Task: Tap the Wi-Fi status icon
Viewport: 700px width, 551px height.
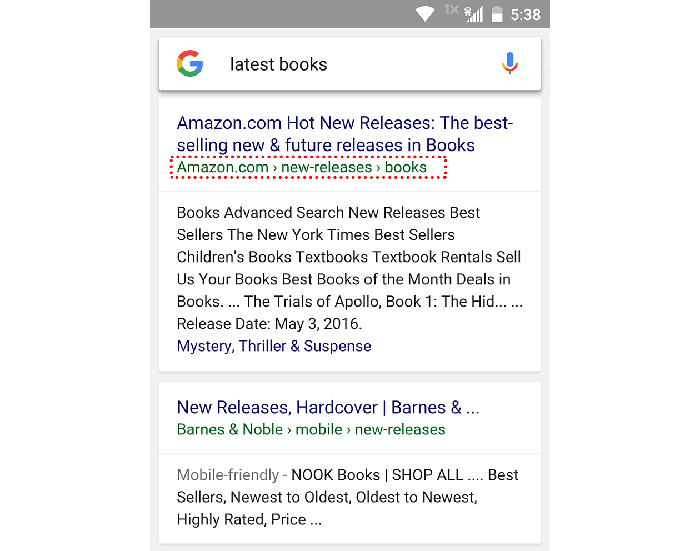Action: pos(426,14)
